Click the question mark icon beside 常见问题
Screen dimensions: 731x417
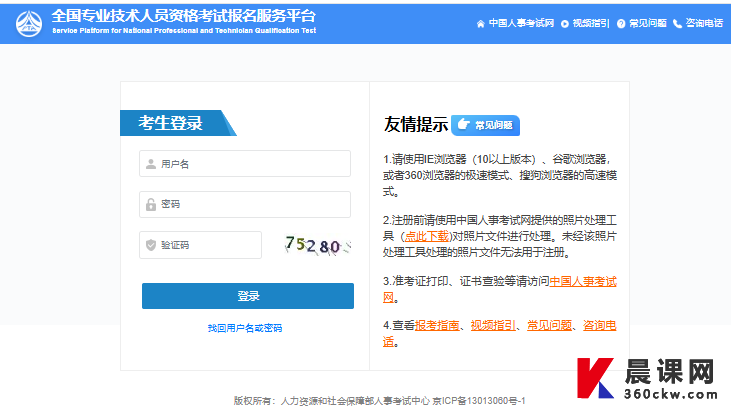621,23
